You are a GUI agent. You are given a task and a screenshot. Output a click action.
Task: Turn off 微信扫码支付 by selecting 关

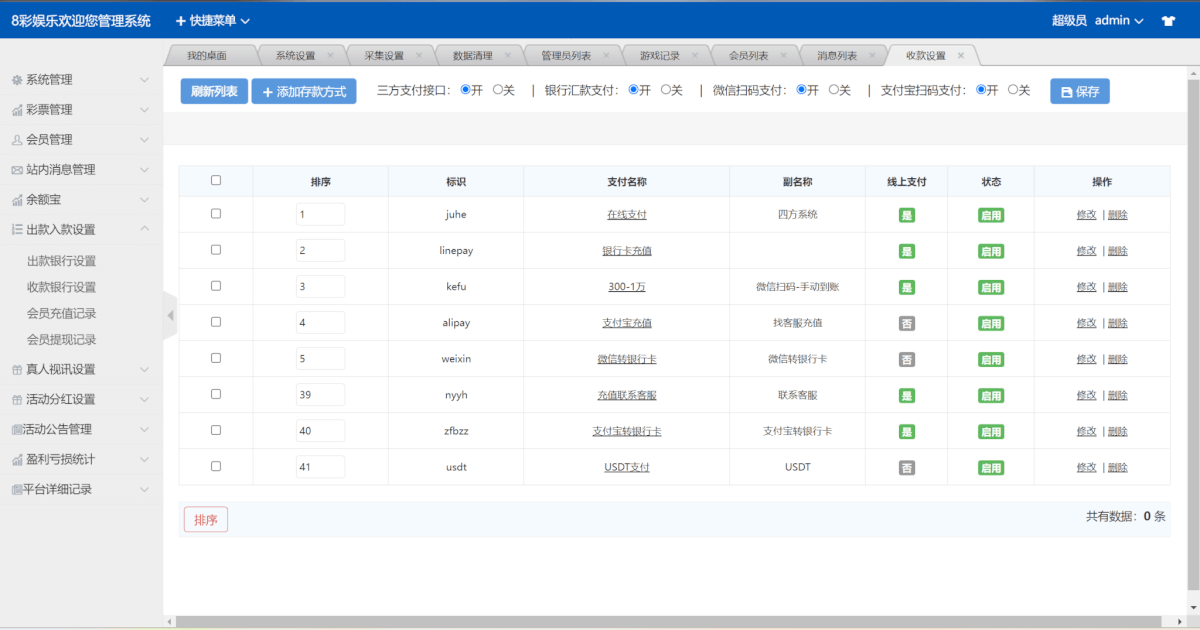tap(833, 90)
